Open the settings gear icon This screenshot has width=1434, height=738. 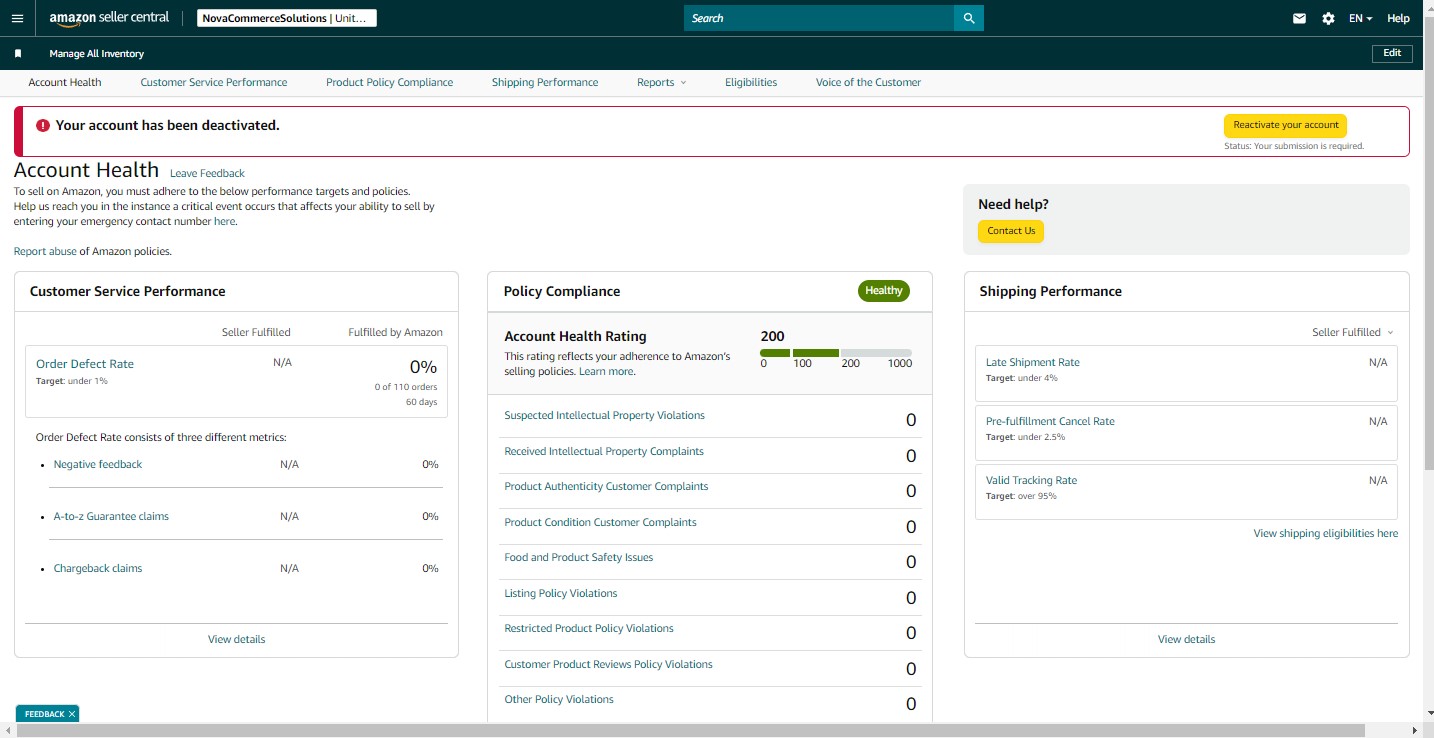tap(1328, 18)
